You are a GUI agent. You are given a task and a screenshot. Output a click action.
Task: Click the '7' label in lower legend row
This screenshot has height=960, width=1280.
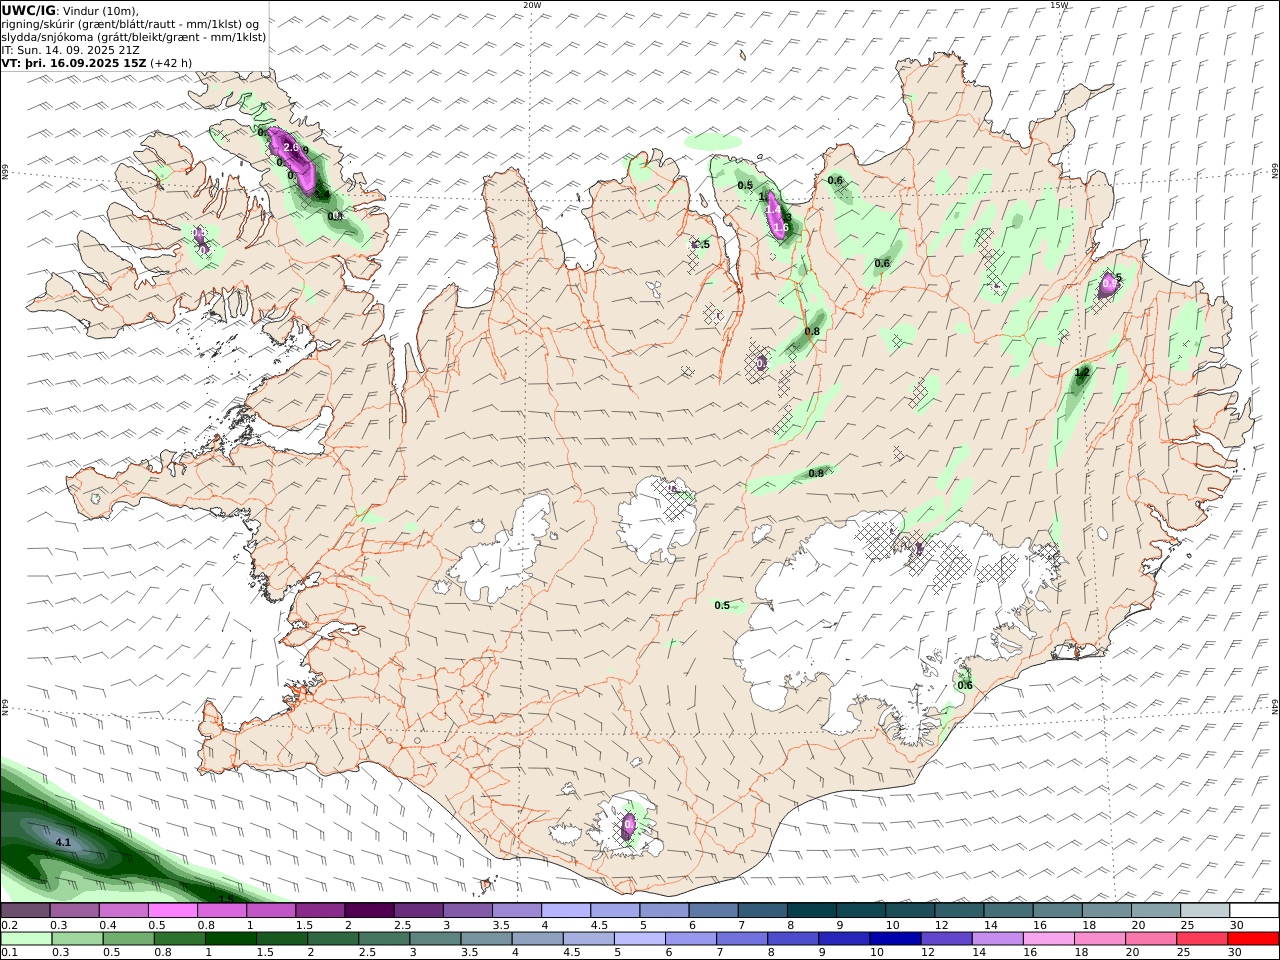coord(722,953)
